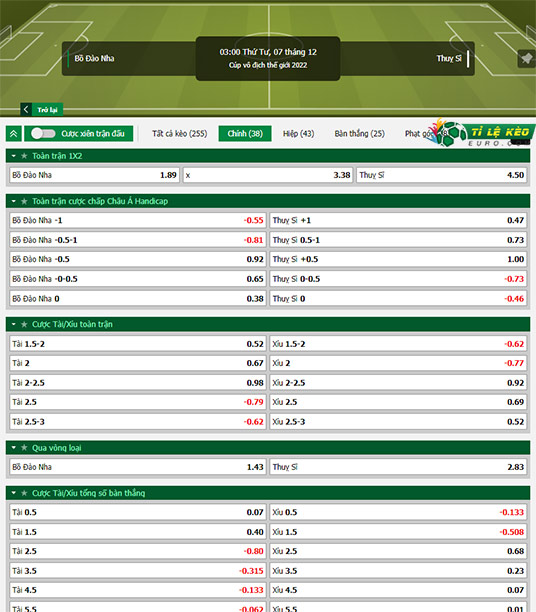Choose Bồ Đào Nha -0.5-1 at -0.81
This screenshot has width=536, height=612.
[137, 240]
